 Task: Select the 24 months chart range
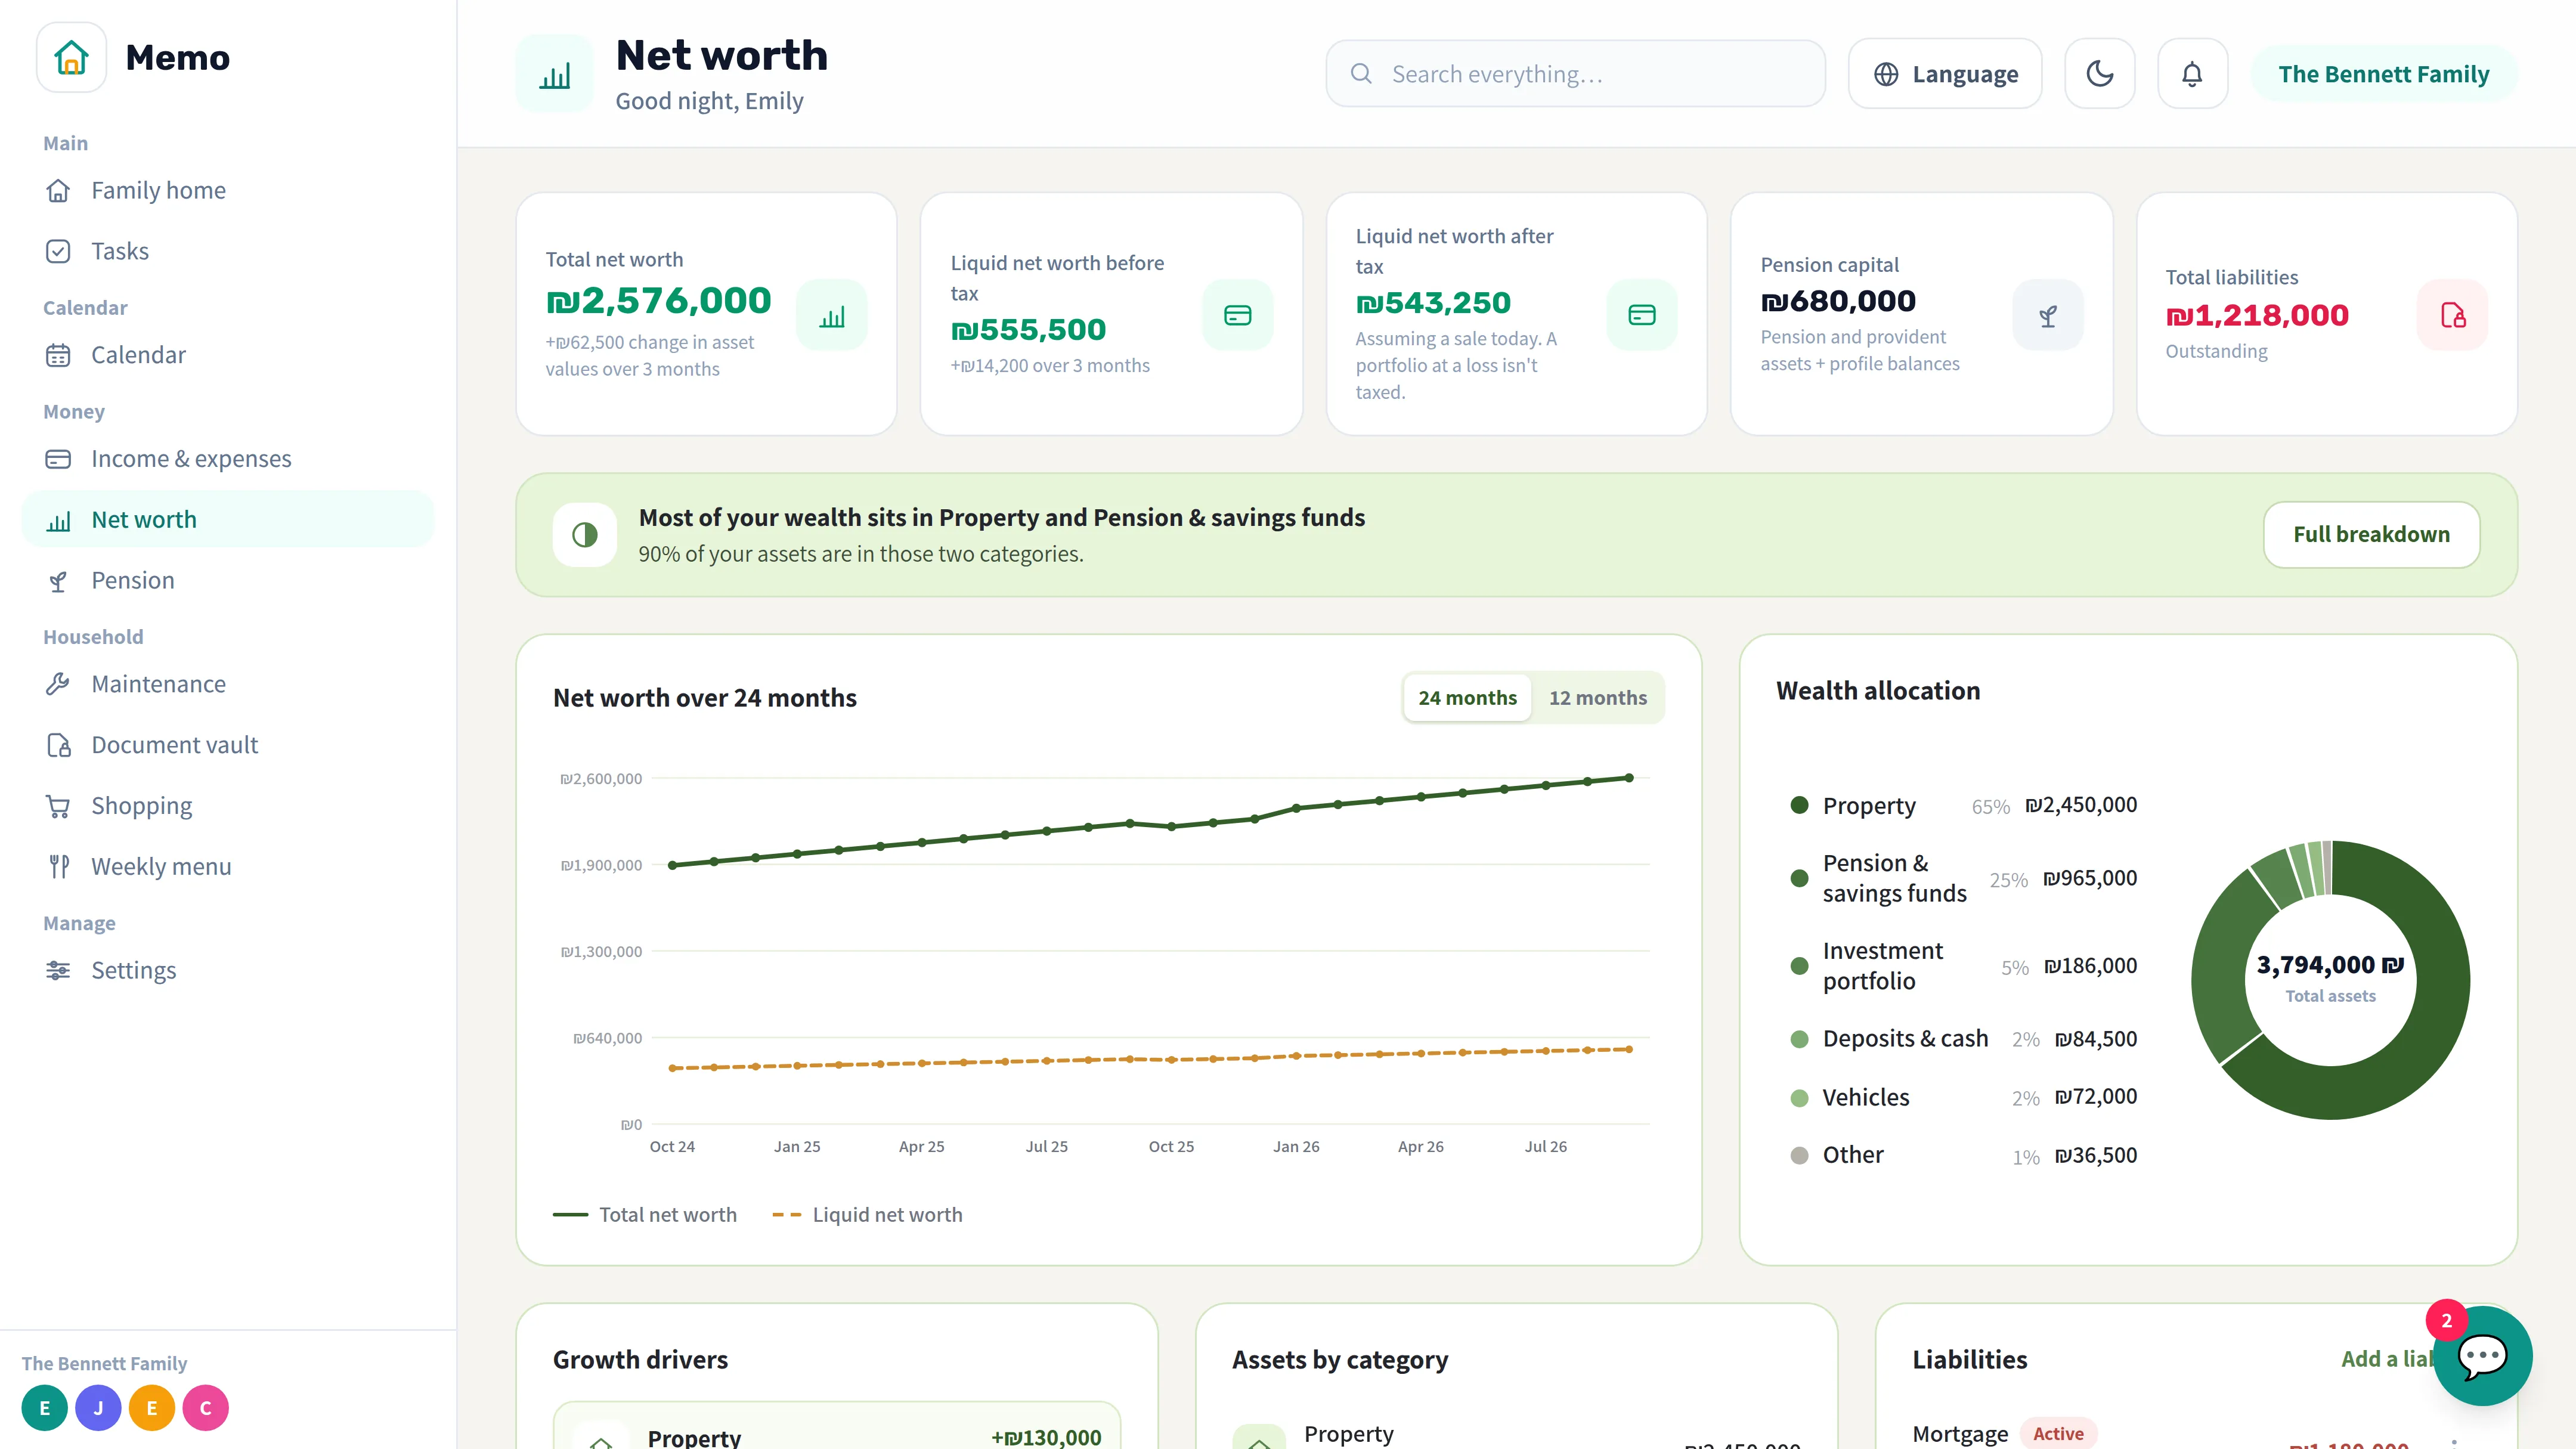coord(1467,698)
